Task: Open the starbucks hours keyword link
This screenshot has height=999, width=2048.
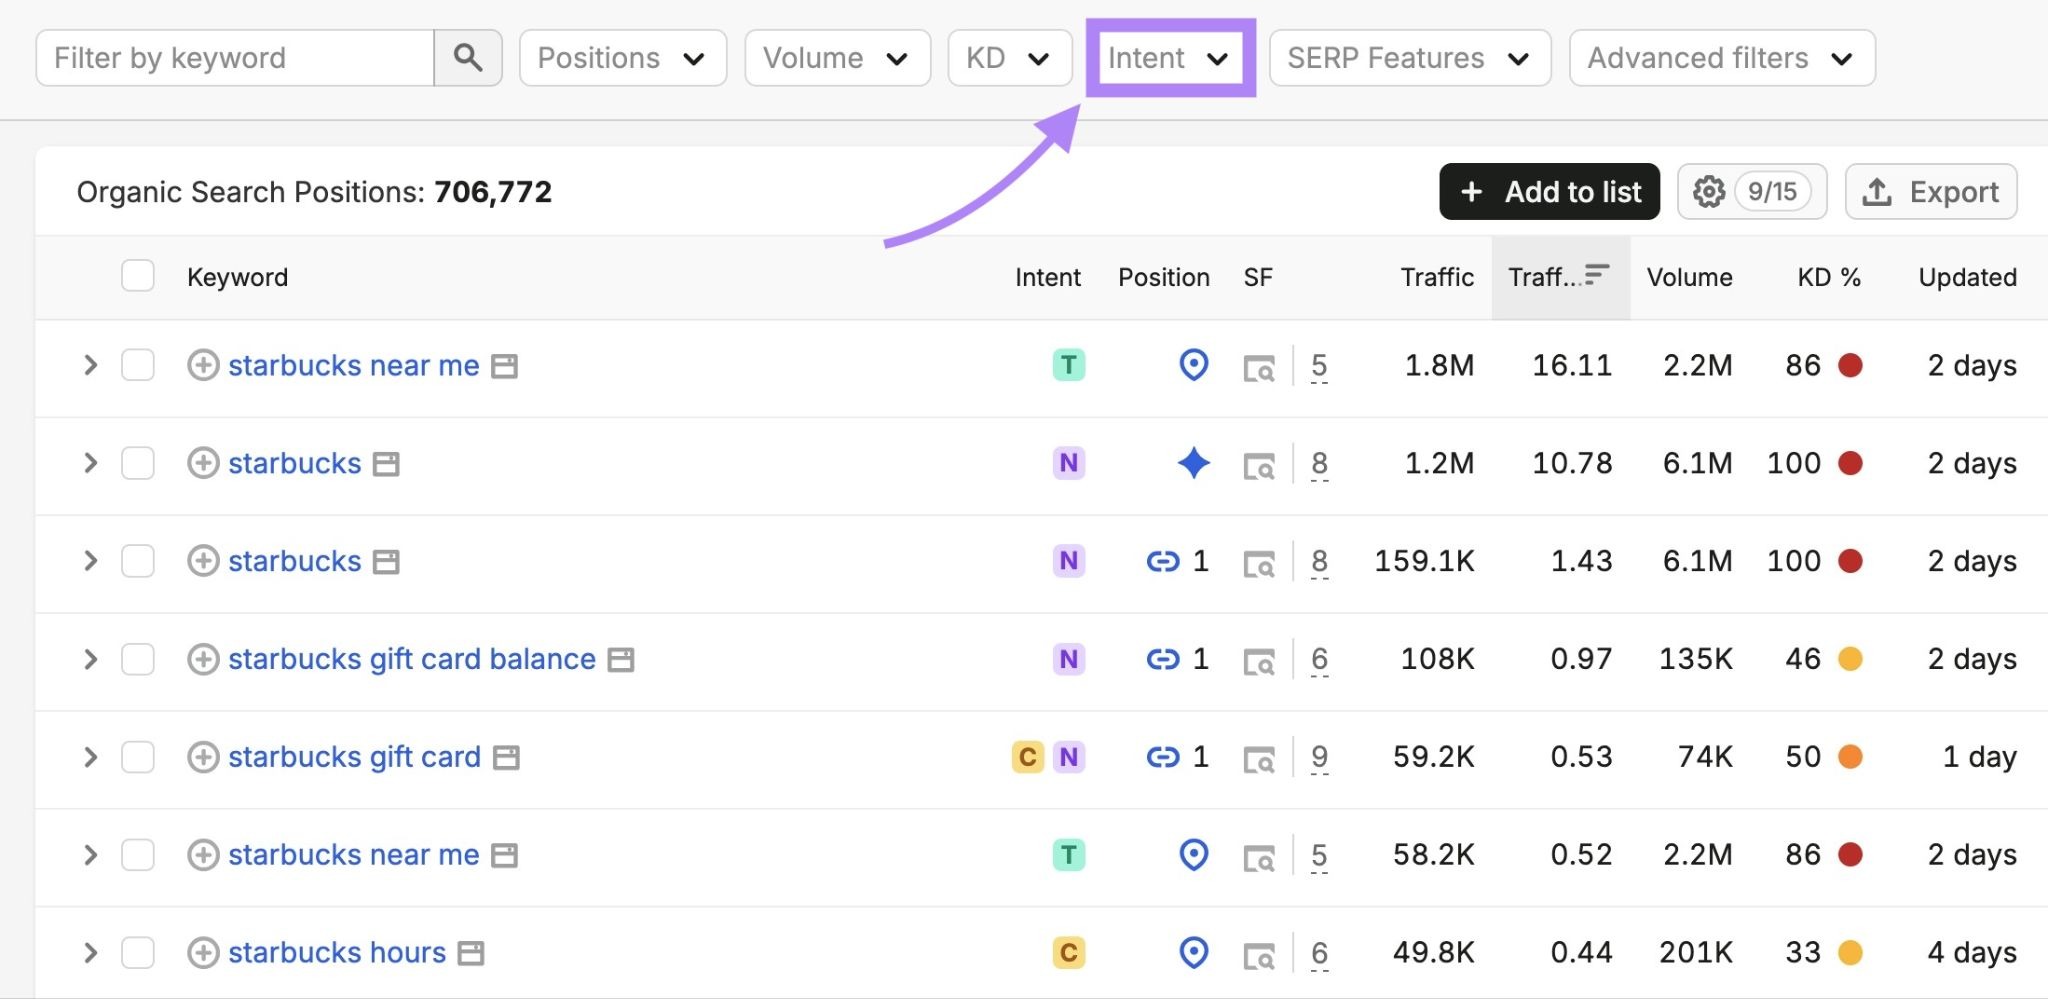Action: coord(337,953)
